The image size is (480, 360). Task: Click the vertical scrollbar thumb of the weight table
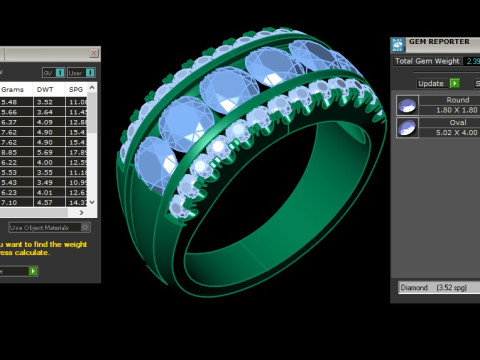coord(92,113)
